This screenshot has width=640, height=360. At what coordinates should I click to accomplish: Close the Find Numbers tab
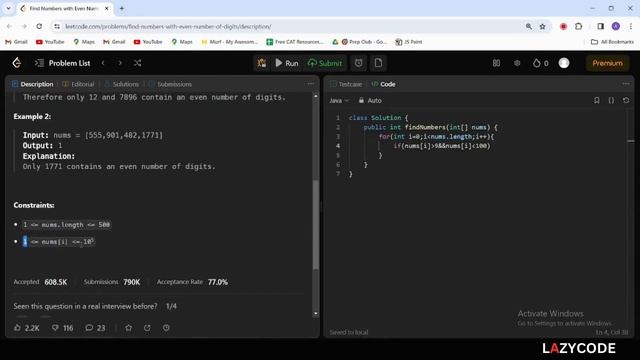(x=107, y=8)
